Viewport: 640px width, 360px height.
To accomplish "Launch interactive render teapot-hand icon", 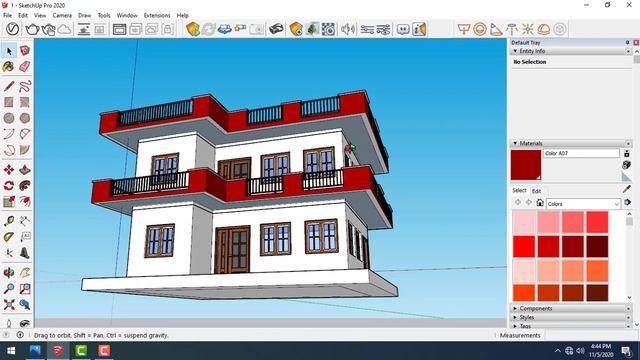I will (x=48, y=29).
